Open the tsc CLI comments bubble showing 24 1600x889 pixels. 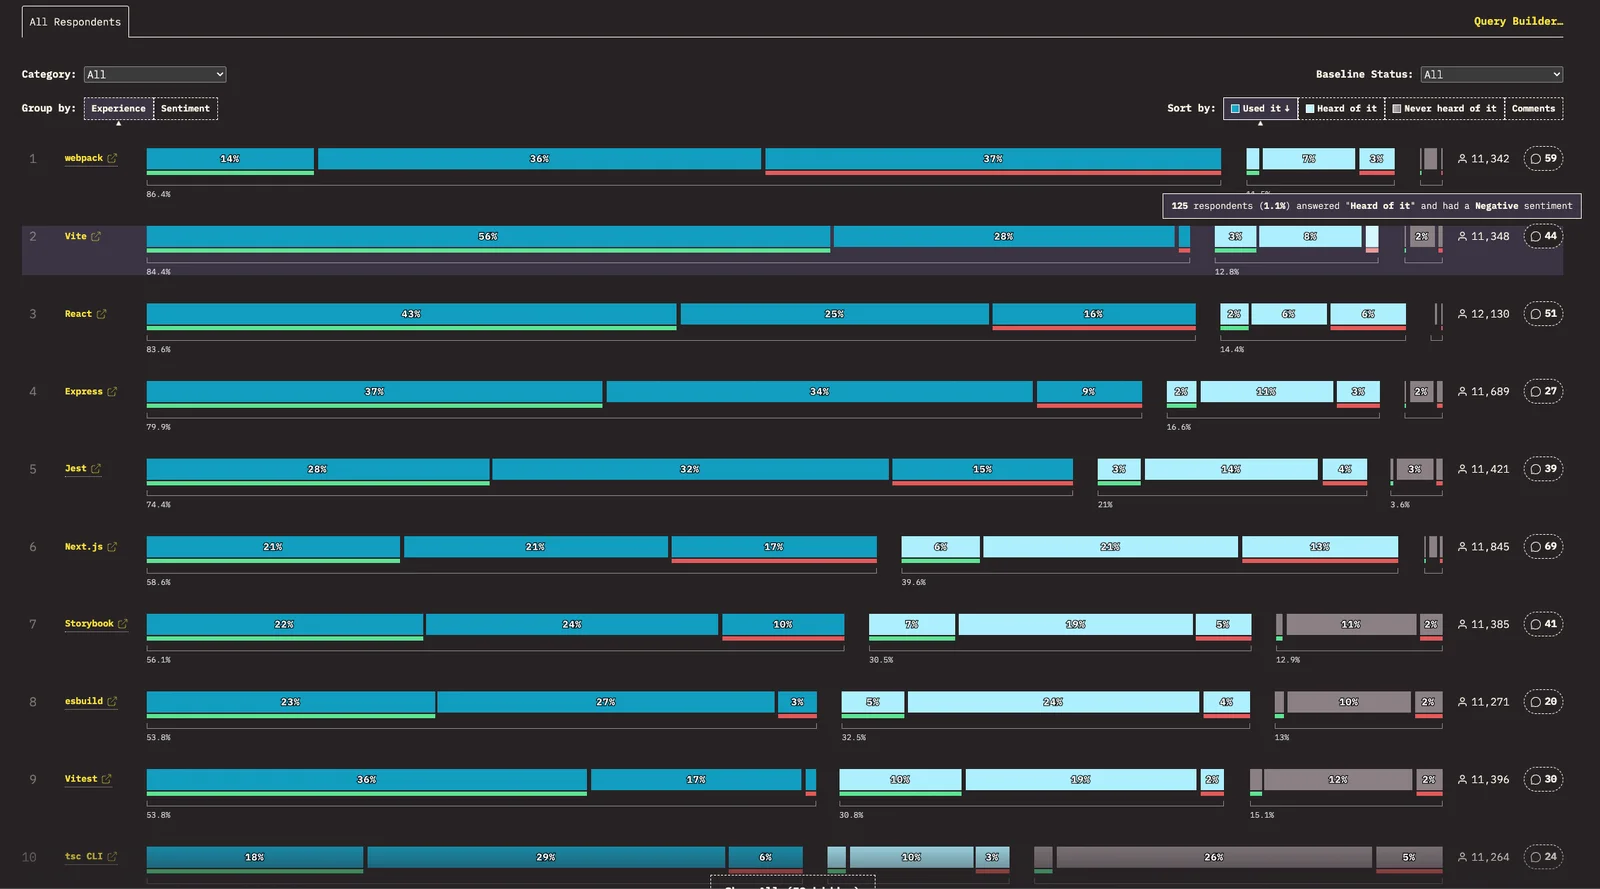(x=1543, y=856)
